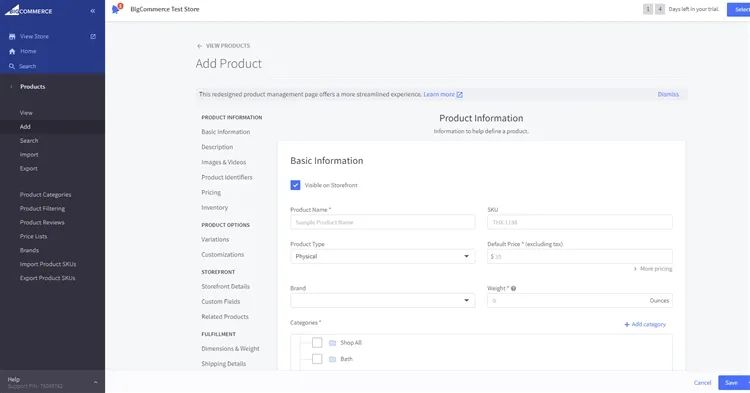The width and height of the screenshot is (750, 393).
Task: Click the Save button
Action: pos(731,382)
